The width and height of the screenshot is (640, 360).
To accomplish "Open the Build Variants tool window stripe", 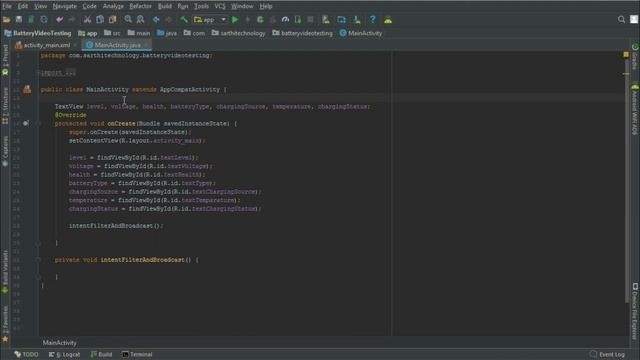I will coord(5,271).
